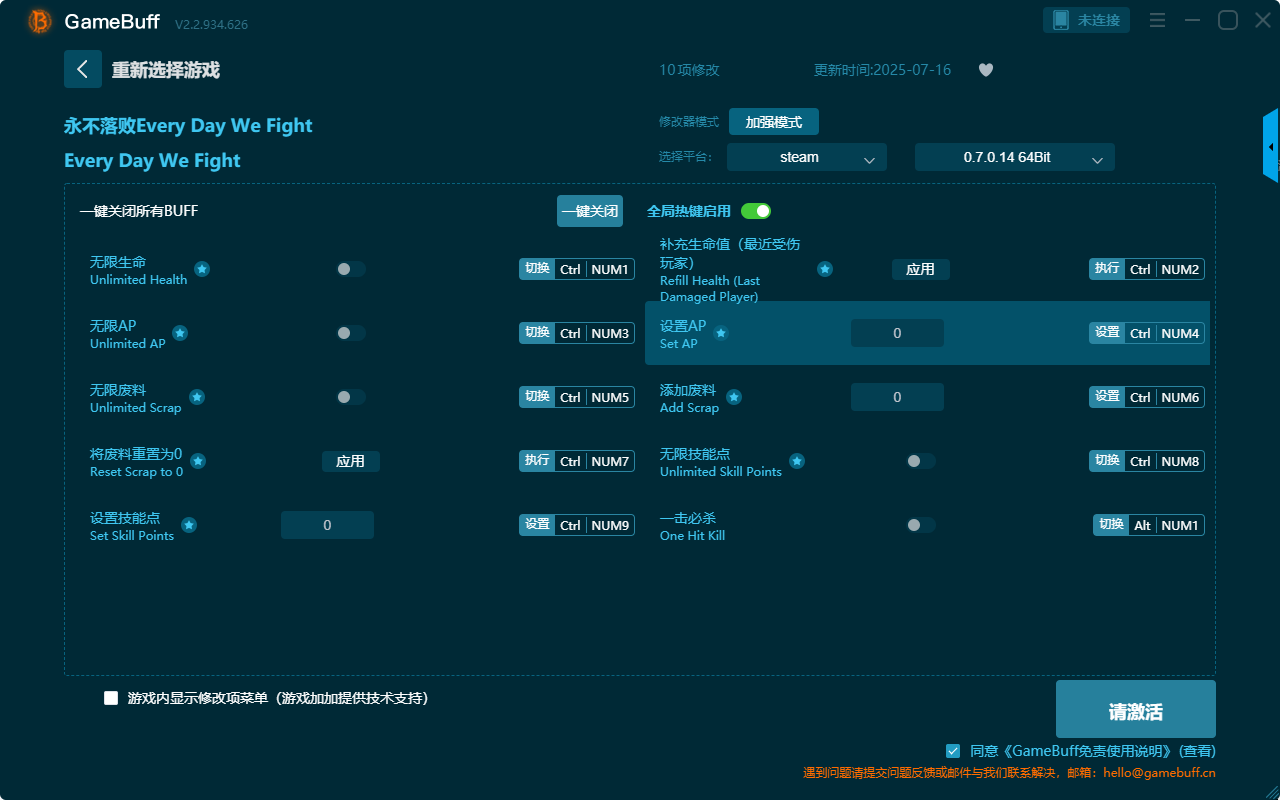Click star icon next to Unlimited Health
This screenshot has height=800, width=1280.
point(202,269)
